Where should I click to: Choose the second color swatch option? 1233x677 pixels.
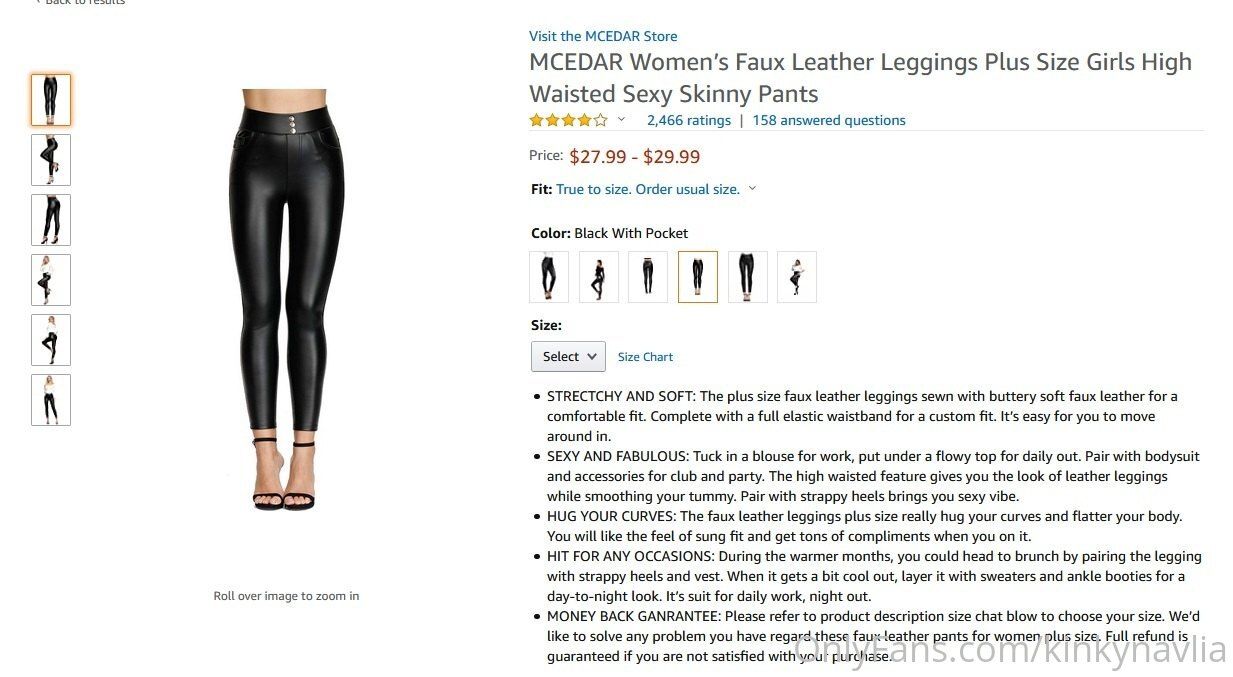point(598,277)
